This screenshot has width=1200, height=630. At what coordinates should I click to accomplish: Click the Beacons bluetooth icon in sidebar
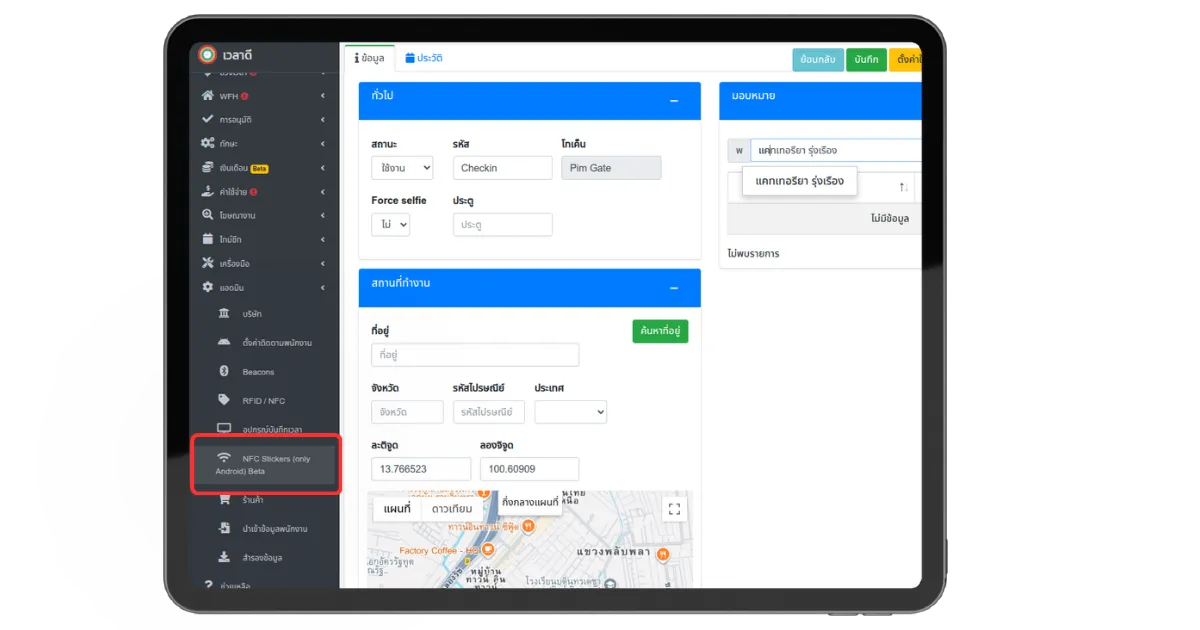[x=224, y=371]
